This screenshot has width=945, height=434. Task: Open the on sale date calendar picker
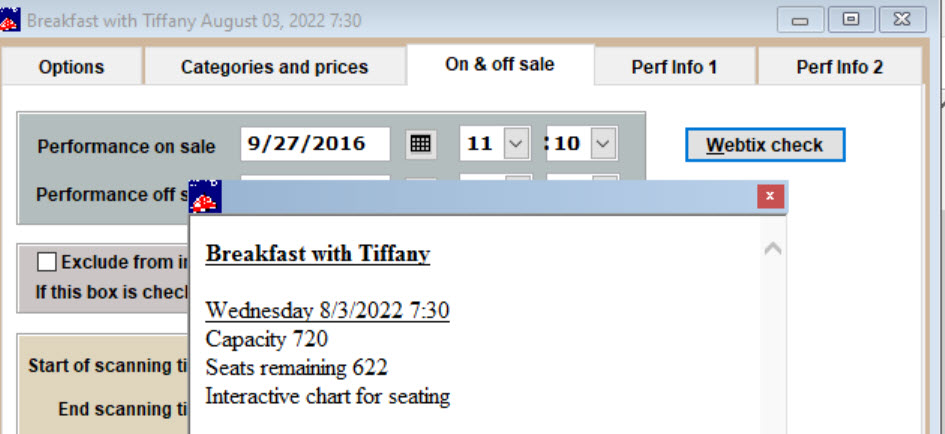pyautogui.click(x=420, y=143)
